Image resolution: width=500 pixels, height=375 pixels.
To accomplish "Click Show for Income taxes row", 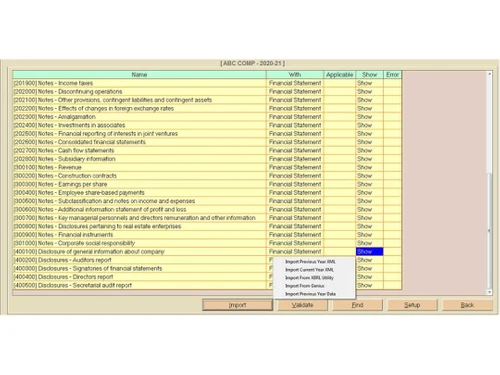I will pos(369,83).
